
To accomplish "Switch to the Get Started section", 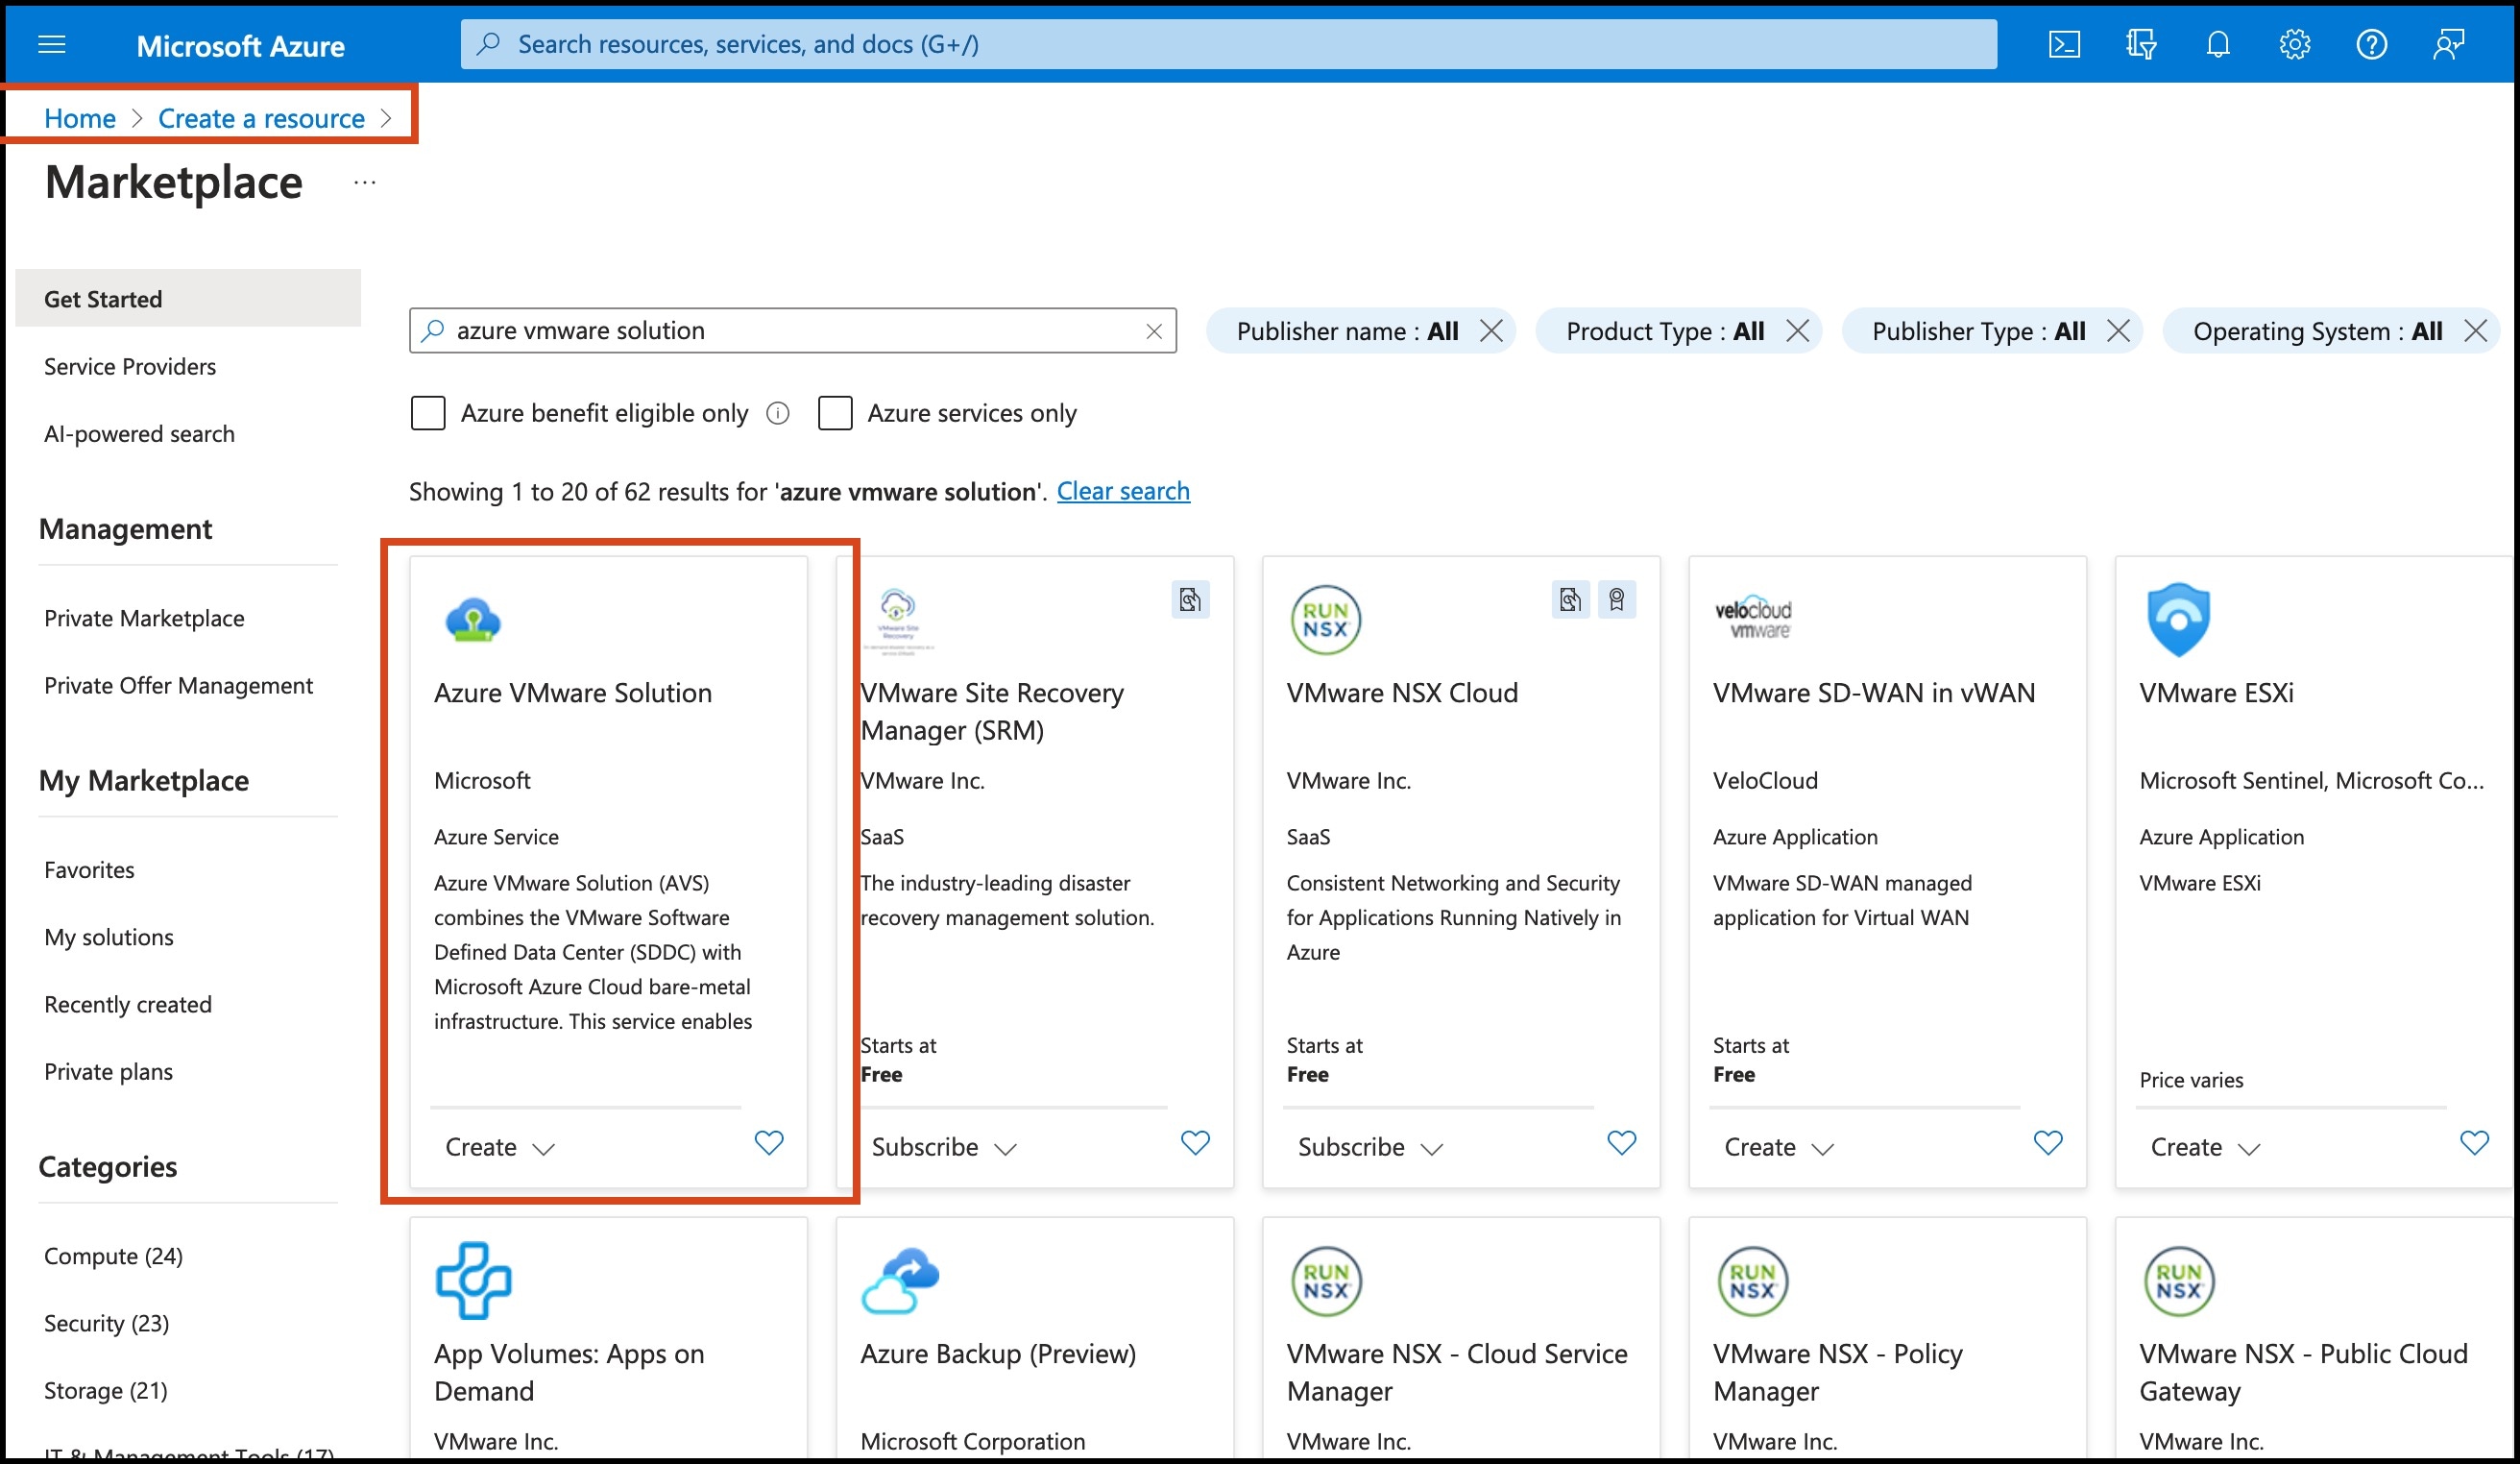I will tap(102, 298).
